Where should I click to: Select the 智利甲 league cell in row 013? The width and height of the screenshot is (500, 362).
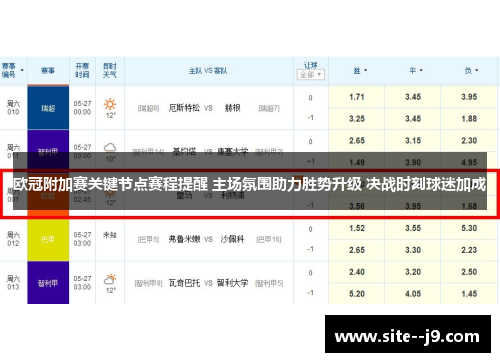click(48, 283)
